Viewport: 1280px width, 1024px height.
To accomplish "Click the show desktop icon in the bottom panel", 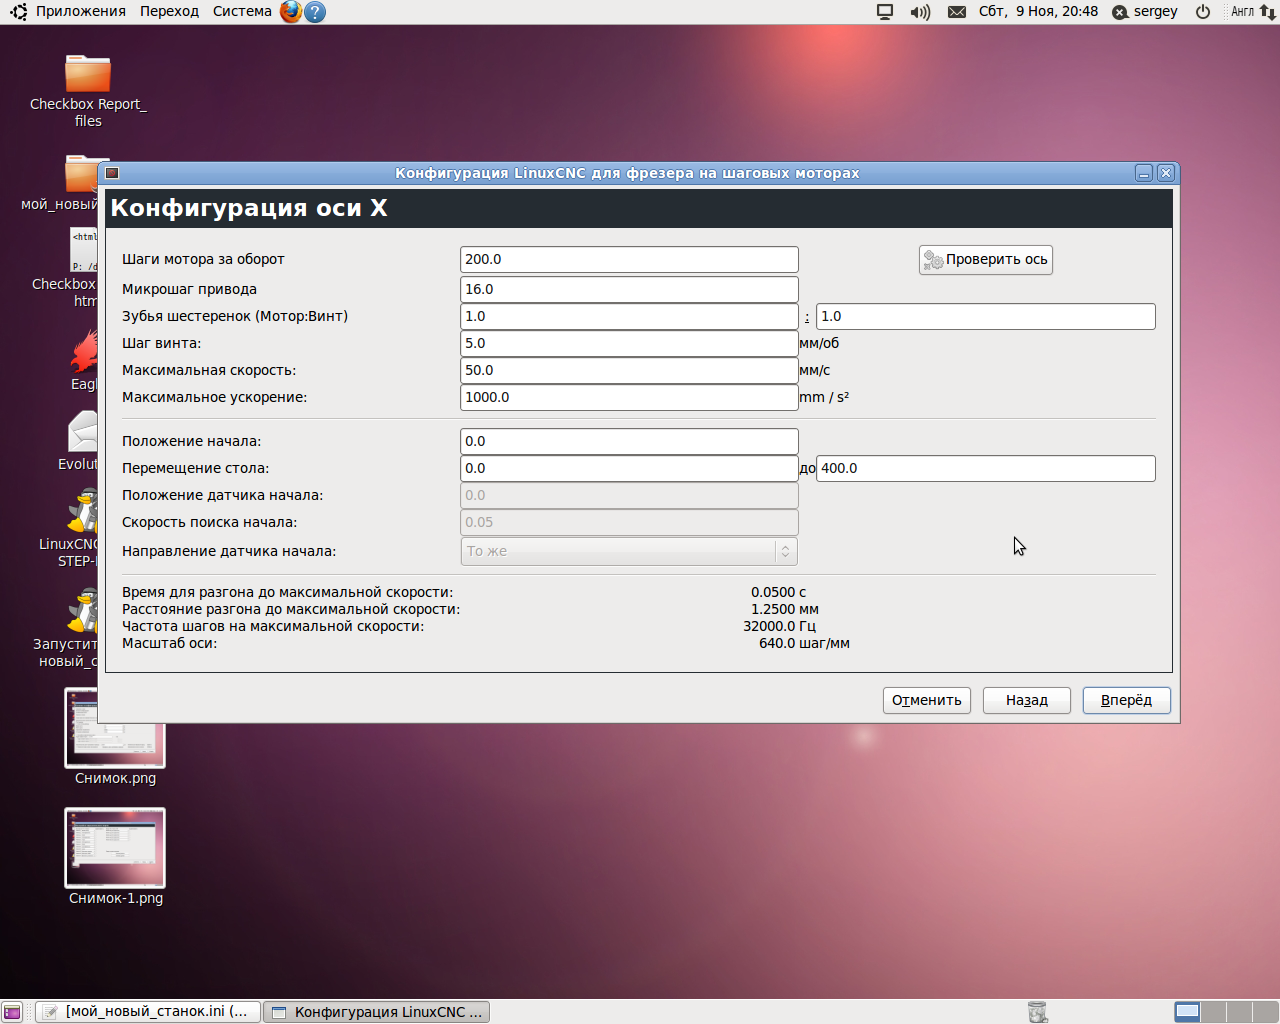I will click(x=12, y=1012).
